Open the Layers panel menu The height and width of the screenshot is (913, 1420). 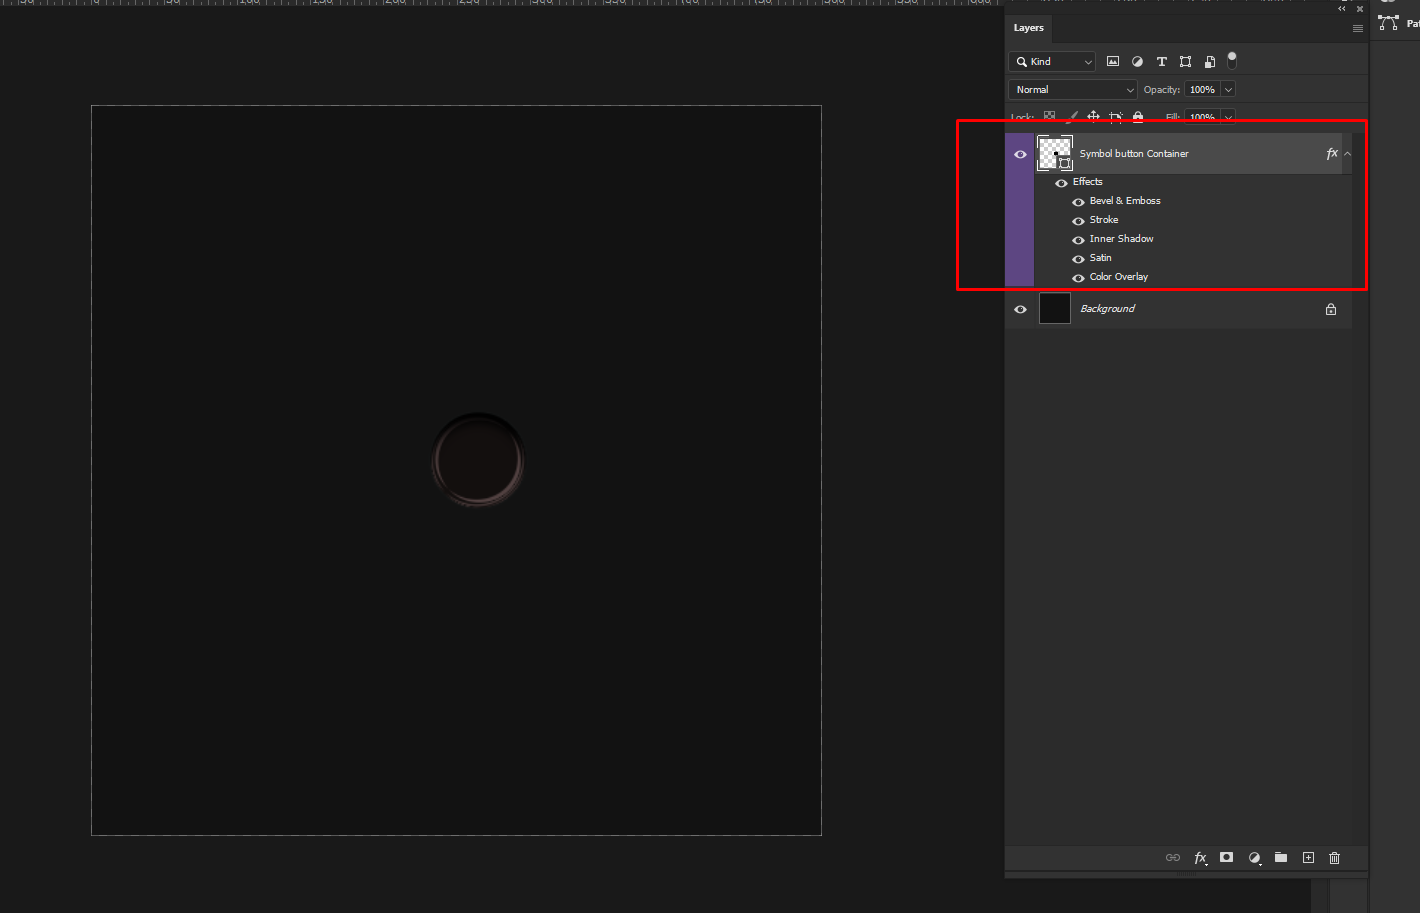click(x=1357, y=28)
